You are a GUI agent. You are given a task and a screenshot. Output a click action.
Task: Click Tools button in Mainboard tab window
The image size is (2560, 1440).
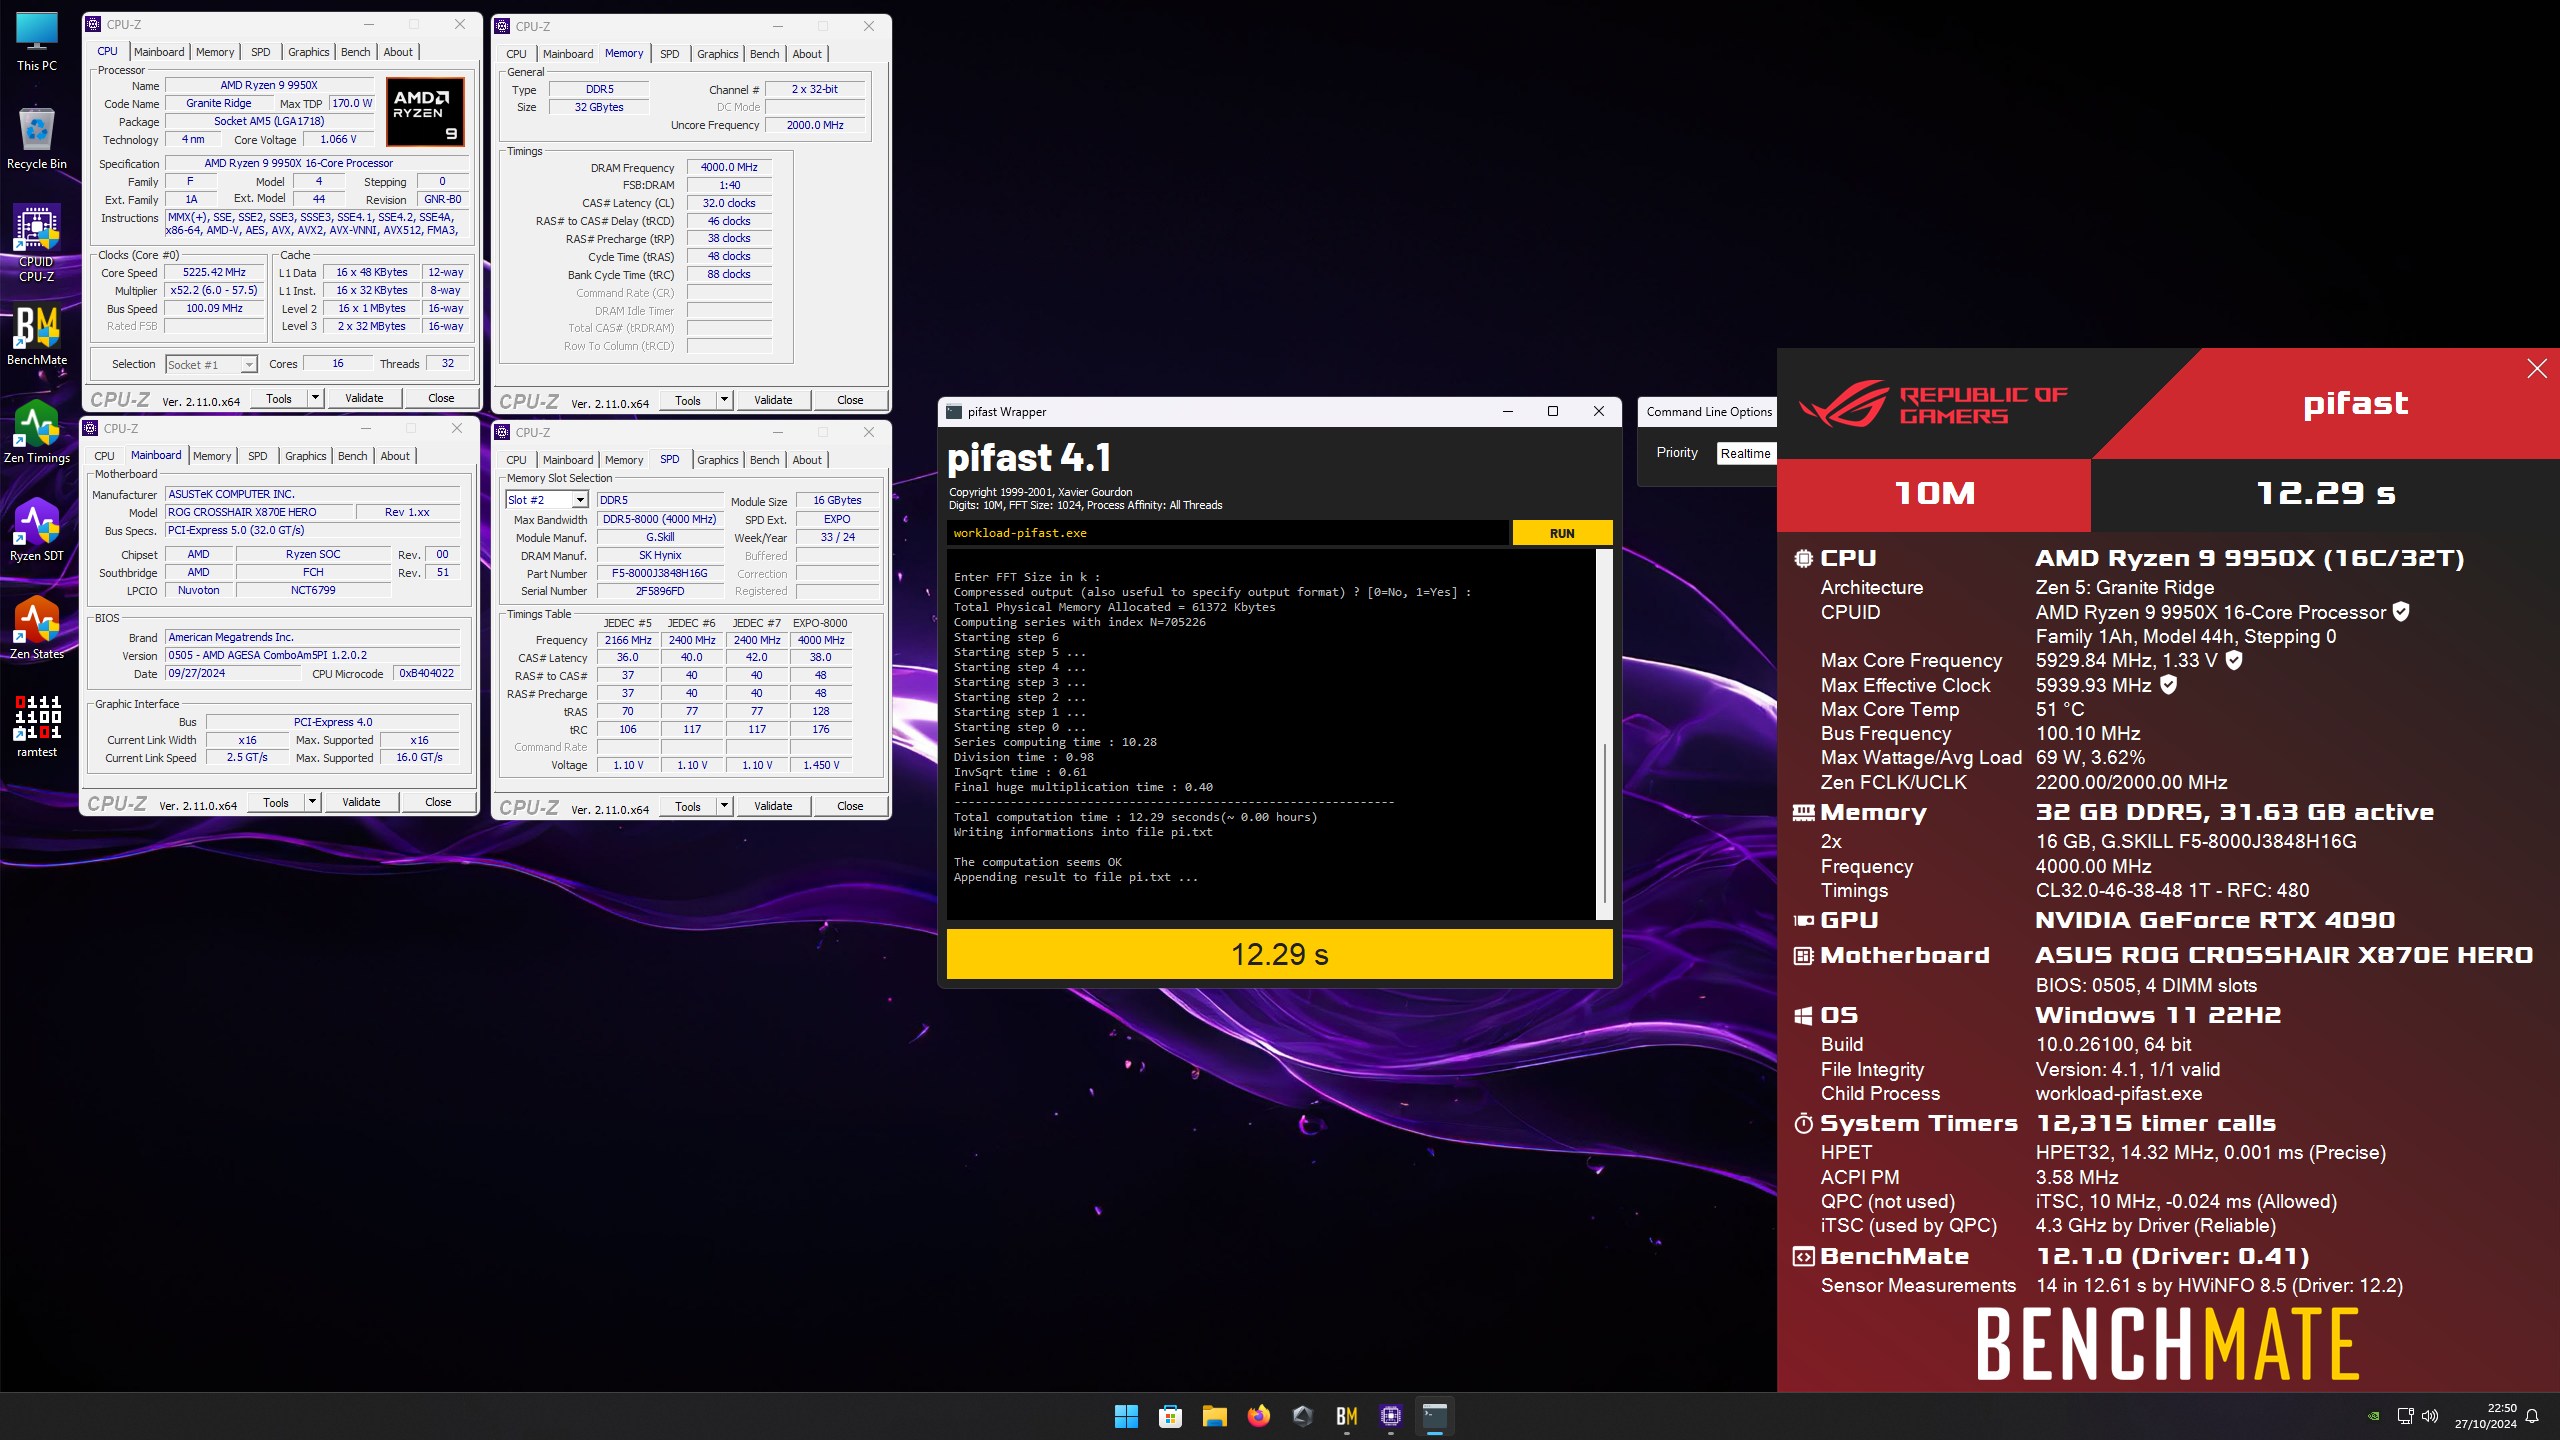(275, 802)
